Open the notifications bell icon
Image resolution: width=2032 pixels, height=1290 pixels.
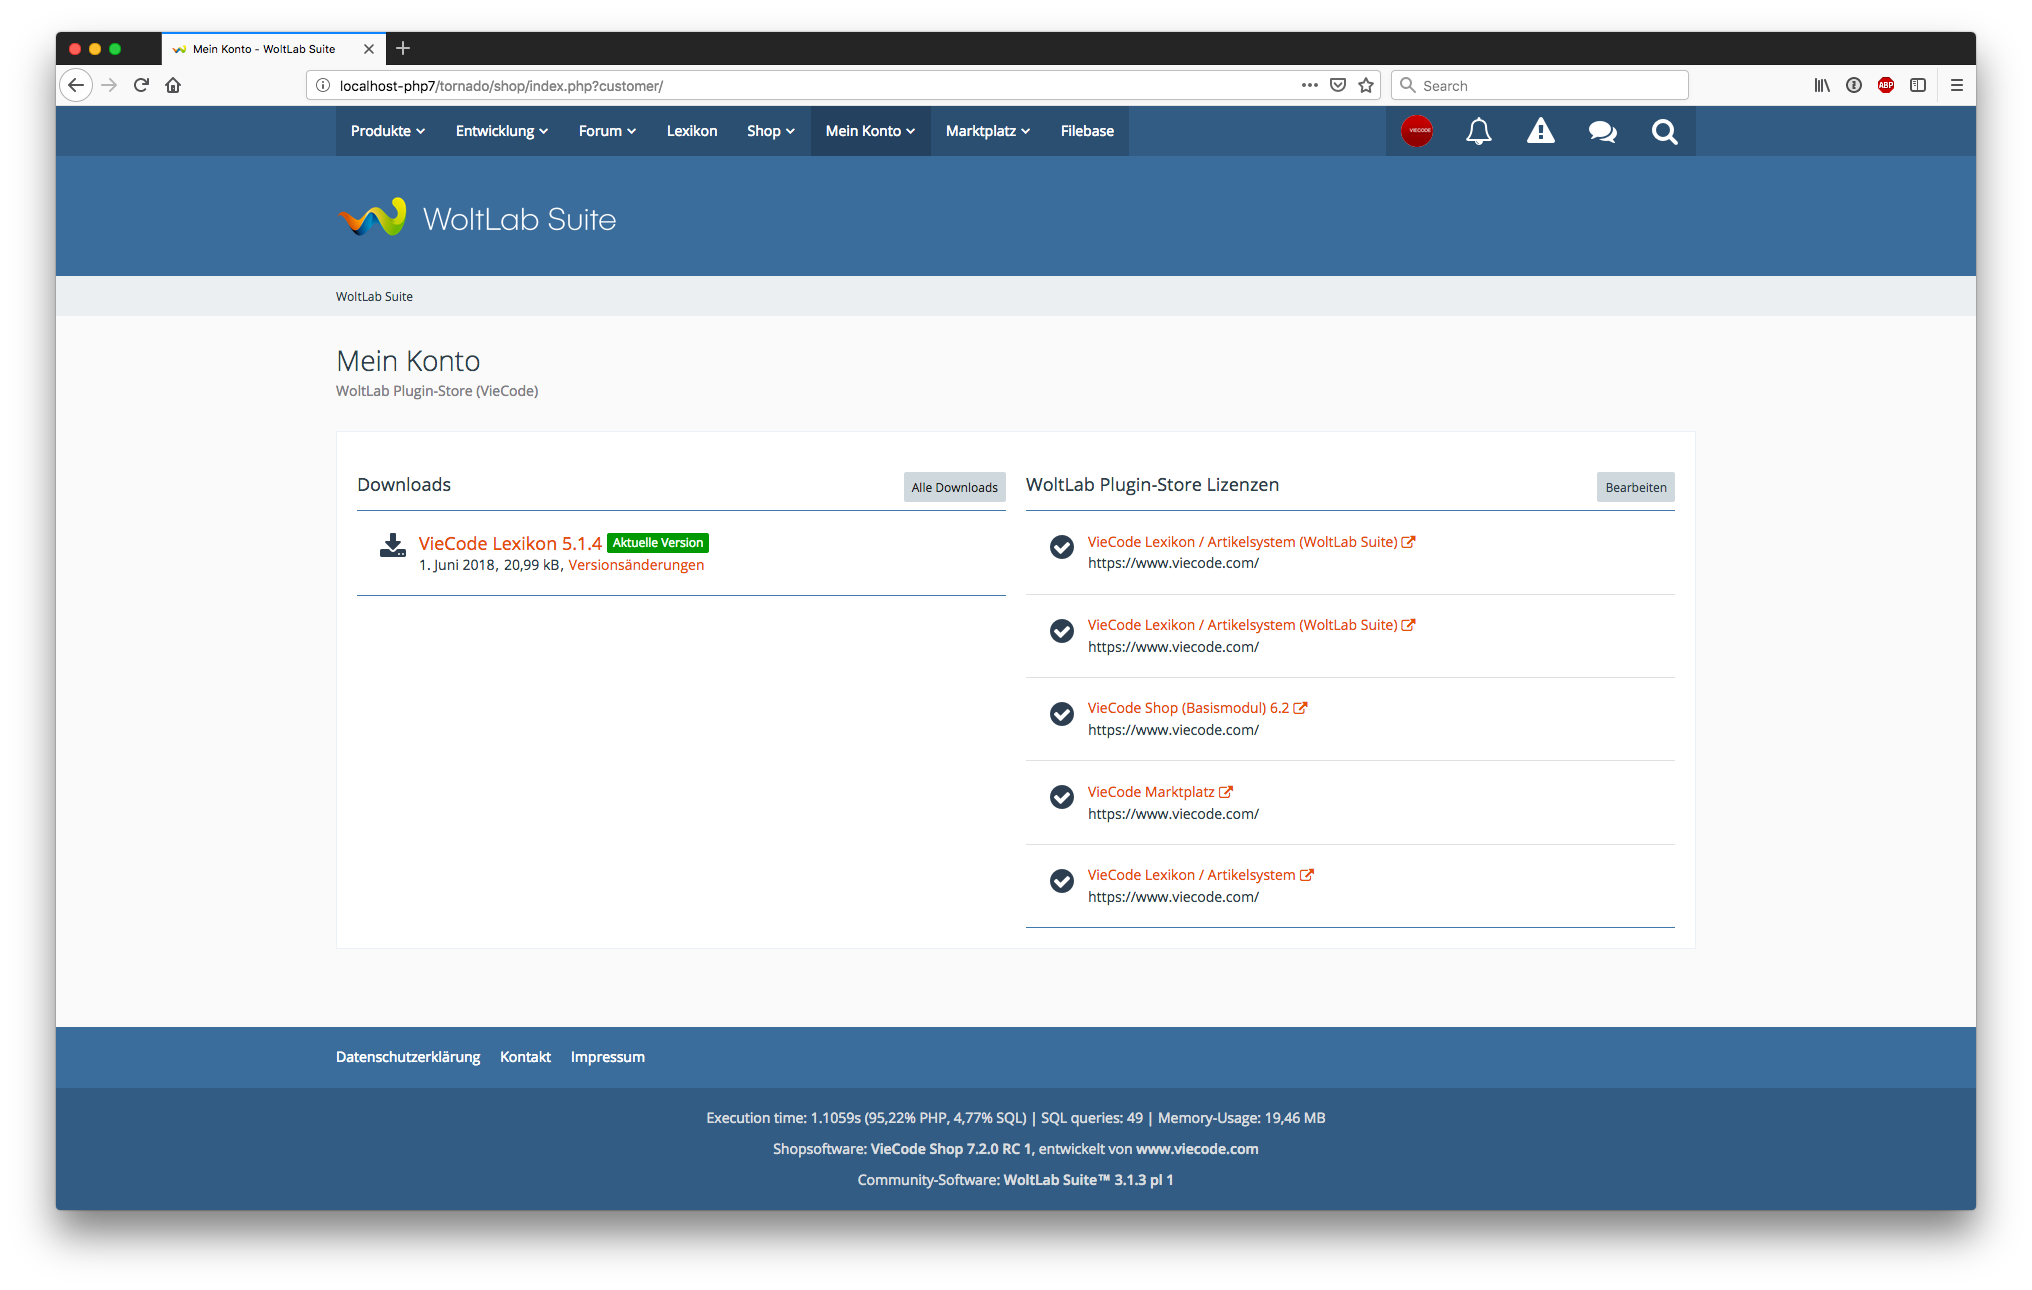pyautogui.click(x=1478, y=131)
